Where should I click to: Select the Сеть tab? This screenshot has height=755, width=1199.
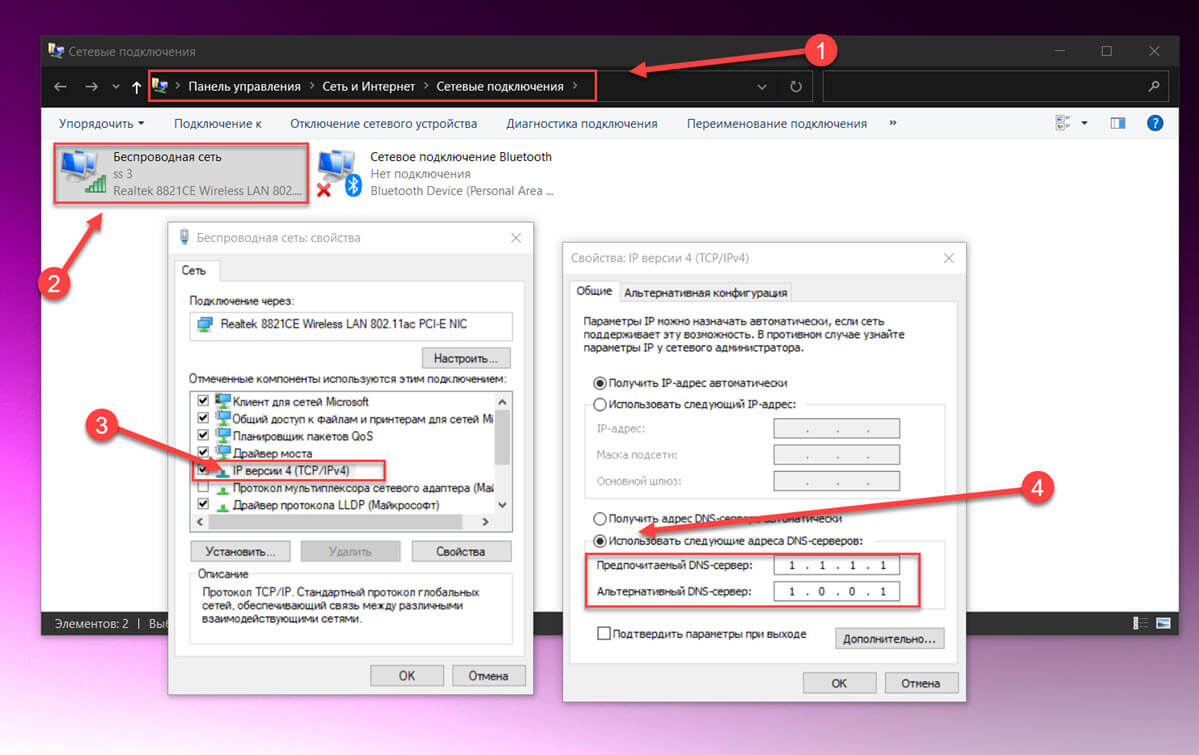[194, 271]
